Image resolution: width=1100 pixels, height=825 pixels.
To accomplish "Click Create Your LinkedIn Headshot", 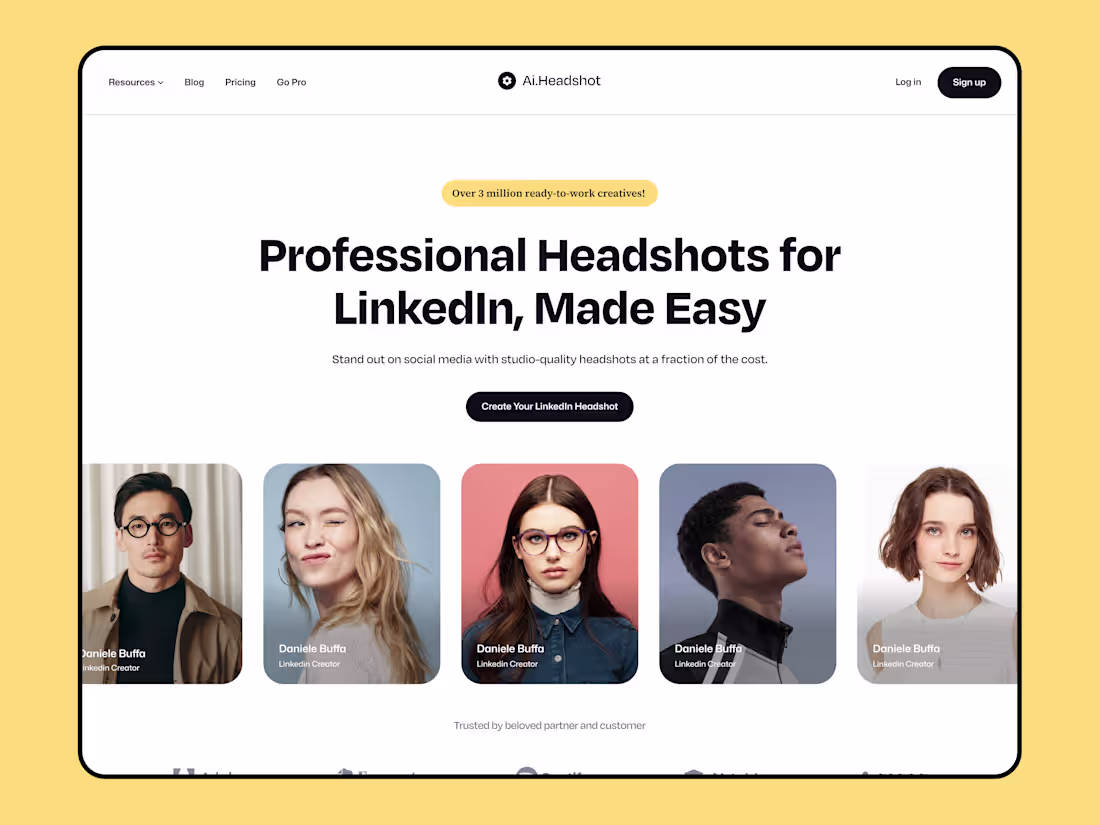I will pyautogui.click(x=549, y=406).
